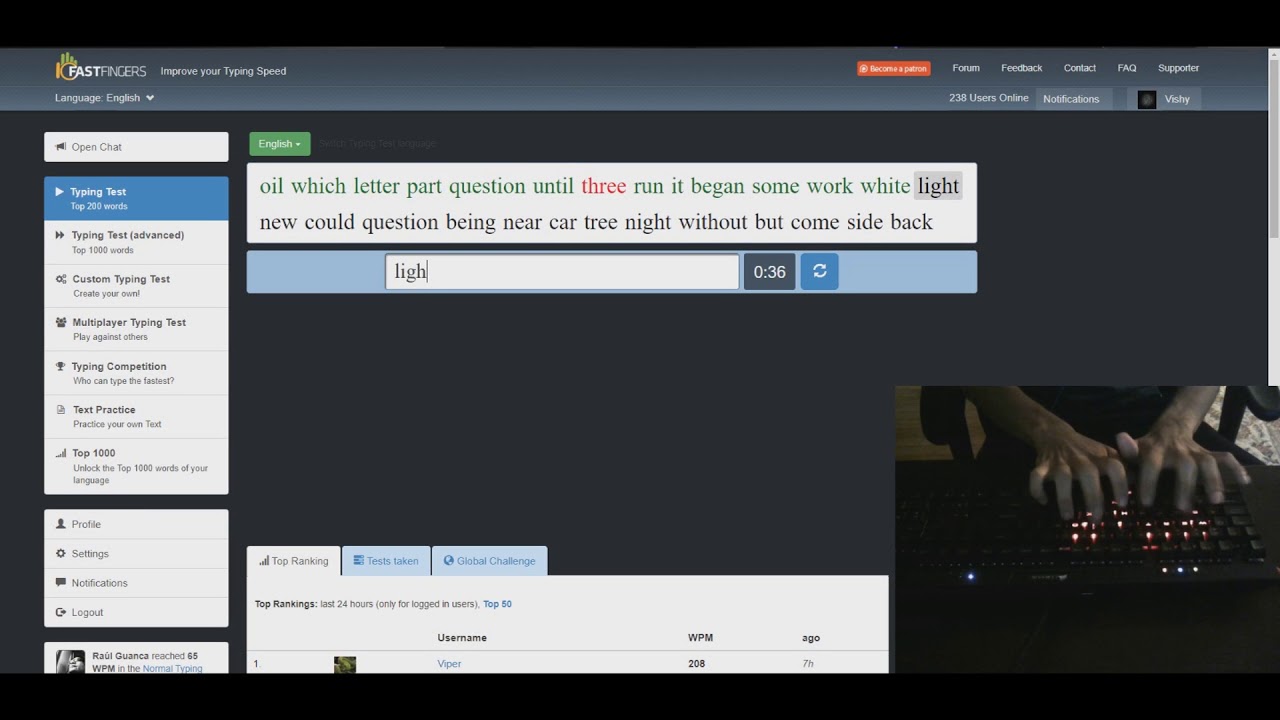Switch to the Top Ranking tab
The image size is (1280, 720).
coord(294,561)
